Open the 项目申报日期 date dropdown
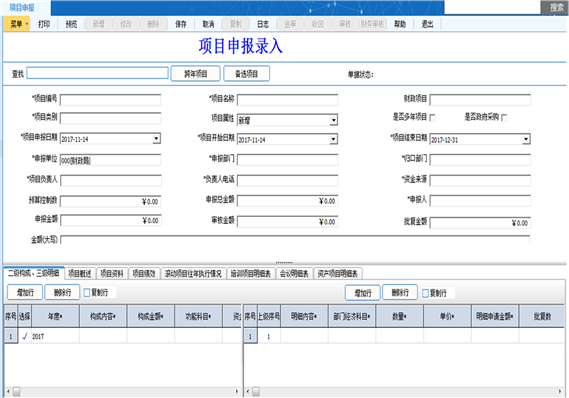Screen dimensions: 569x398 point(156,139)
